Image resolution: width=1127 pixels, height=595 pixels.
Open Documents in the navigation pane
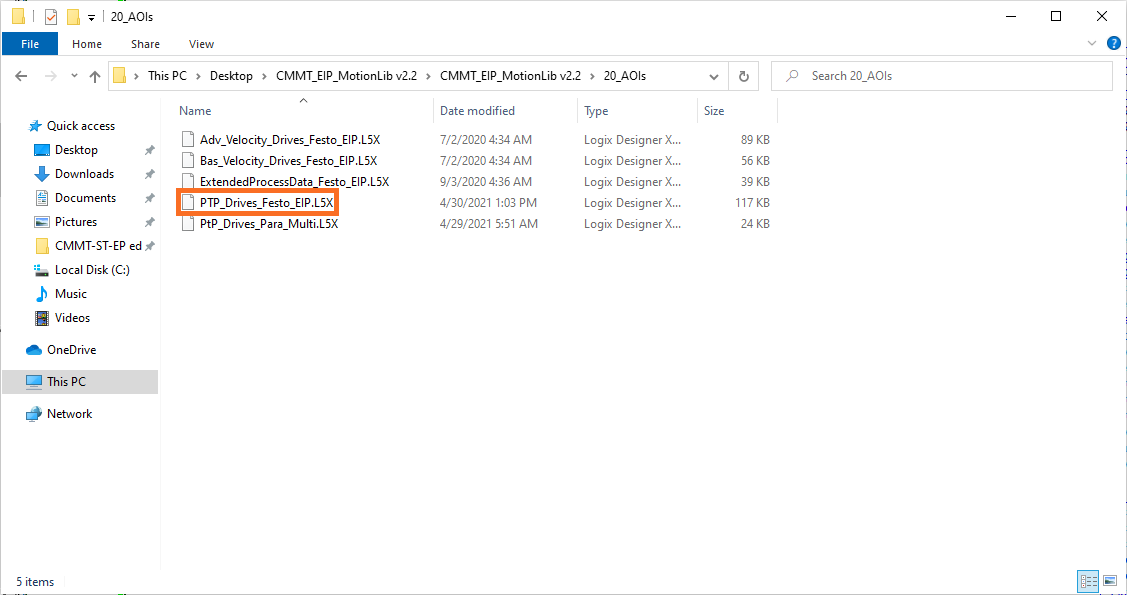click(x=86, y=198)
